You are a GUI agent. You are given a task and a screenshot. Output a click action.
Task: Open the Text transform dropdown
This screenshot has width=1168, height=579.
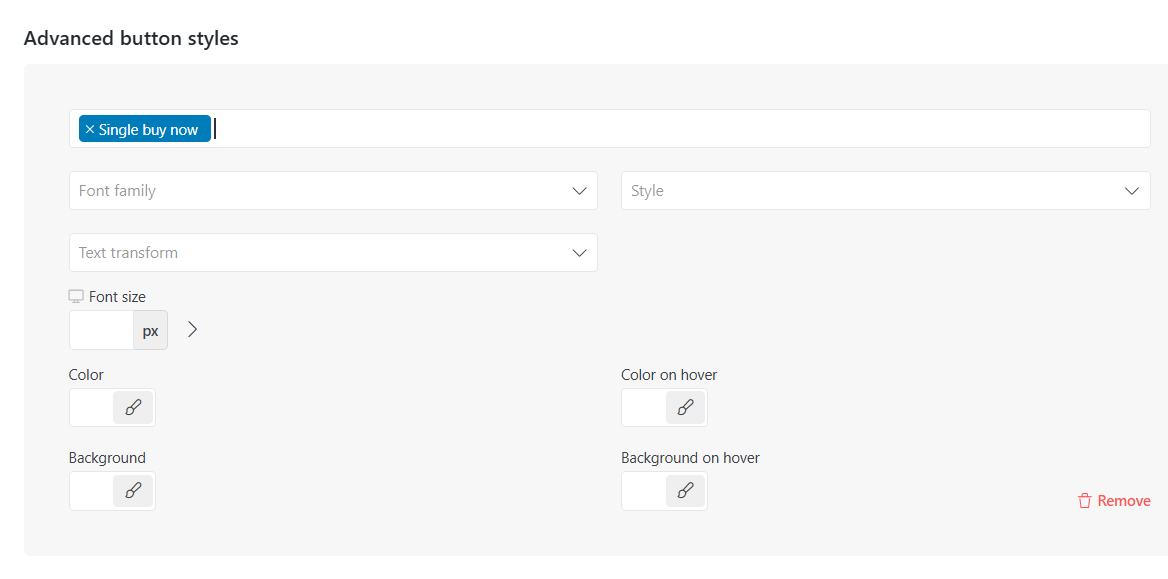click(333, 253)
